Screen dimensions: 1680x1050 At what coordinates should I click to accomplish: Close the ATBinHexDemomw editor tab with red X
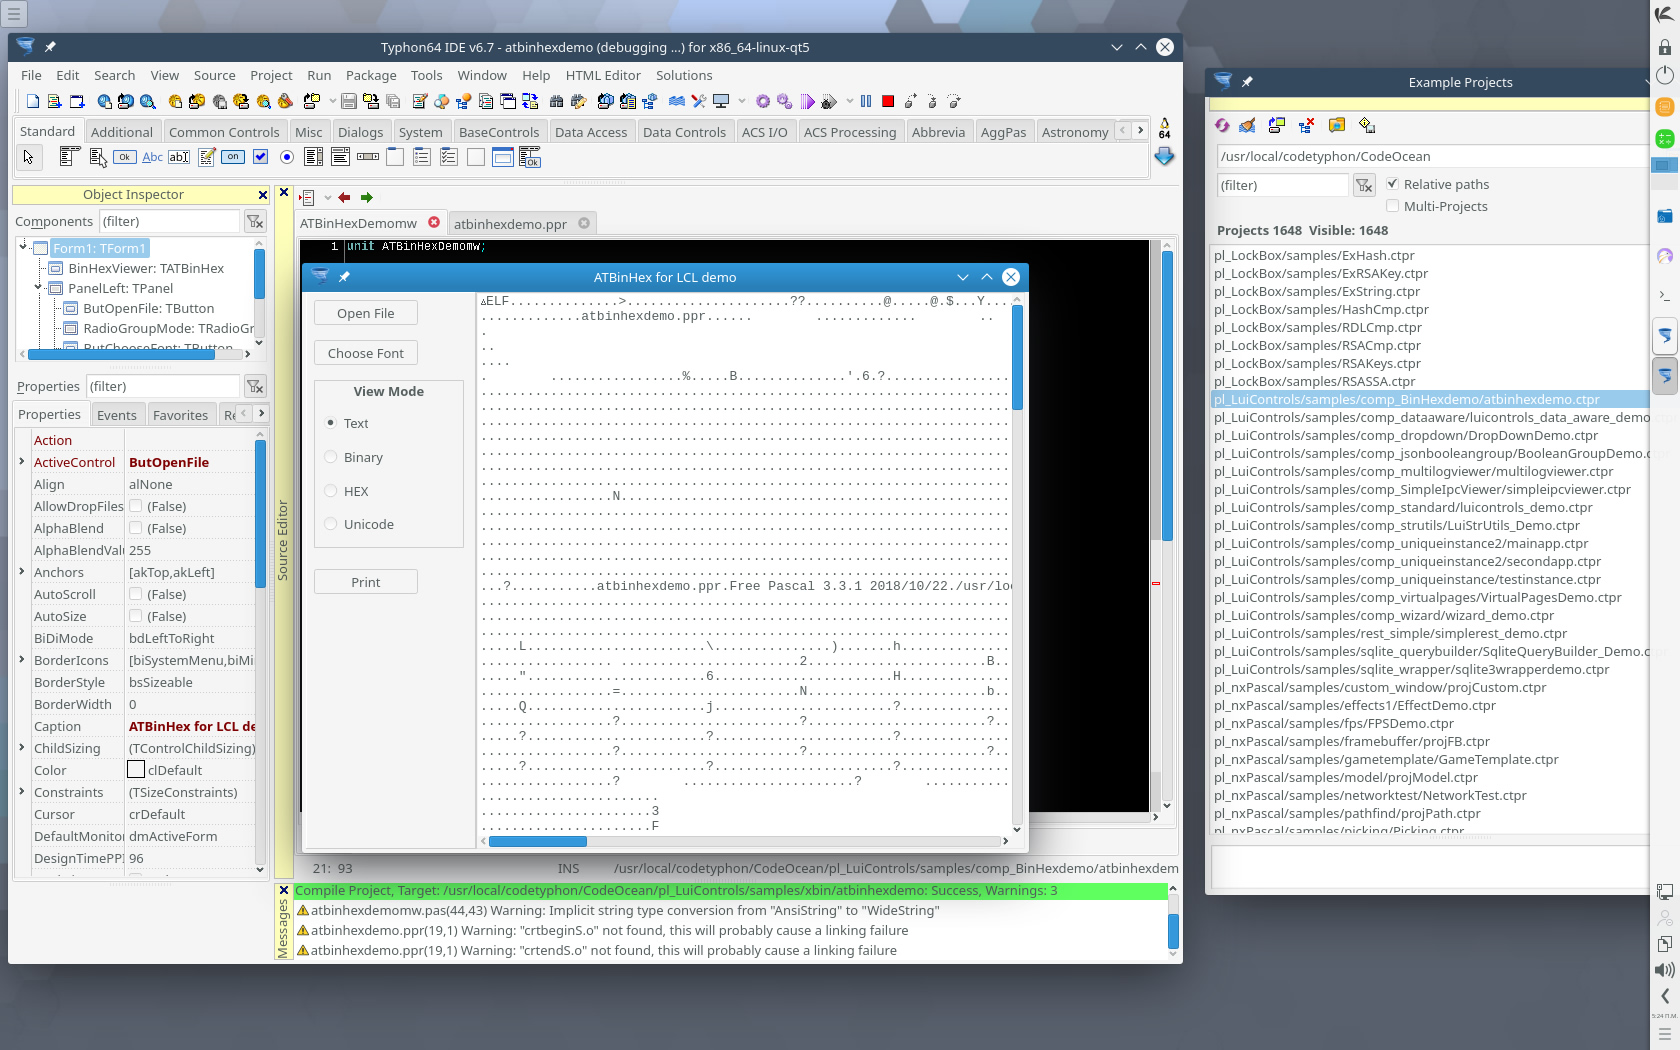pyautogui.click(x=434, y=223)
